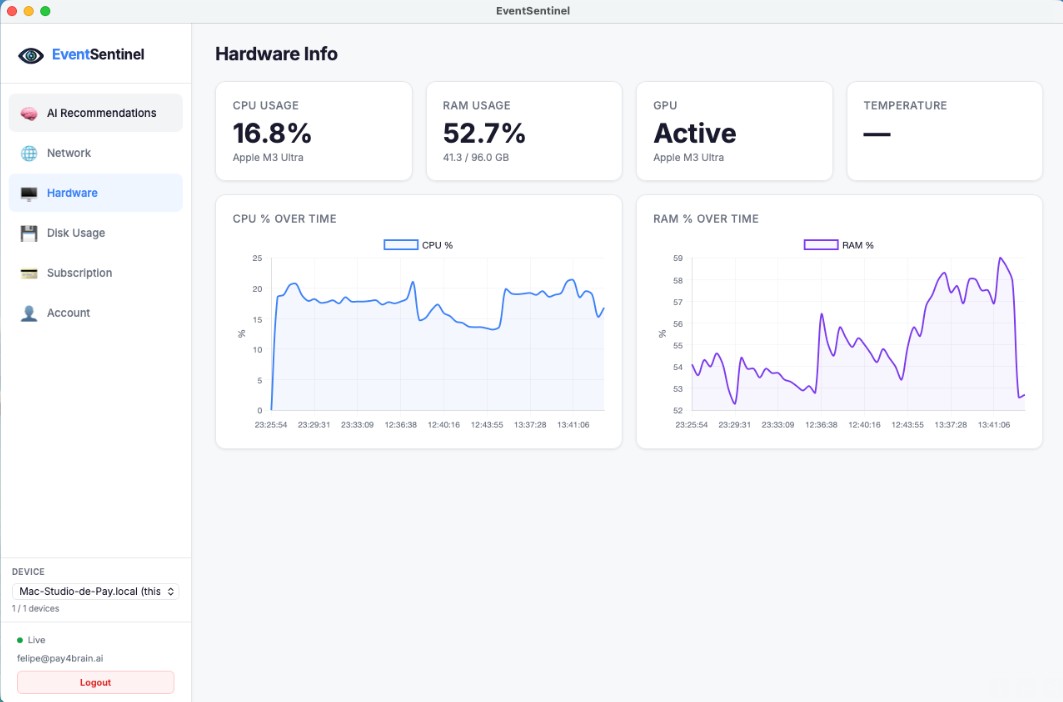The width and height of the screenshot is (1063, 702).
Task: Click the monitor icon beside Hardware
Action: 29,194
